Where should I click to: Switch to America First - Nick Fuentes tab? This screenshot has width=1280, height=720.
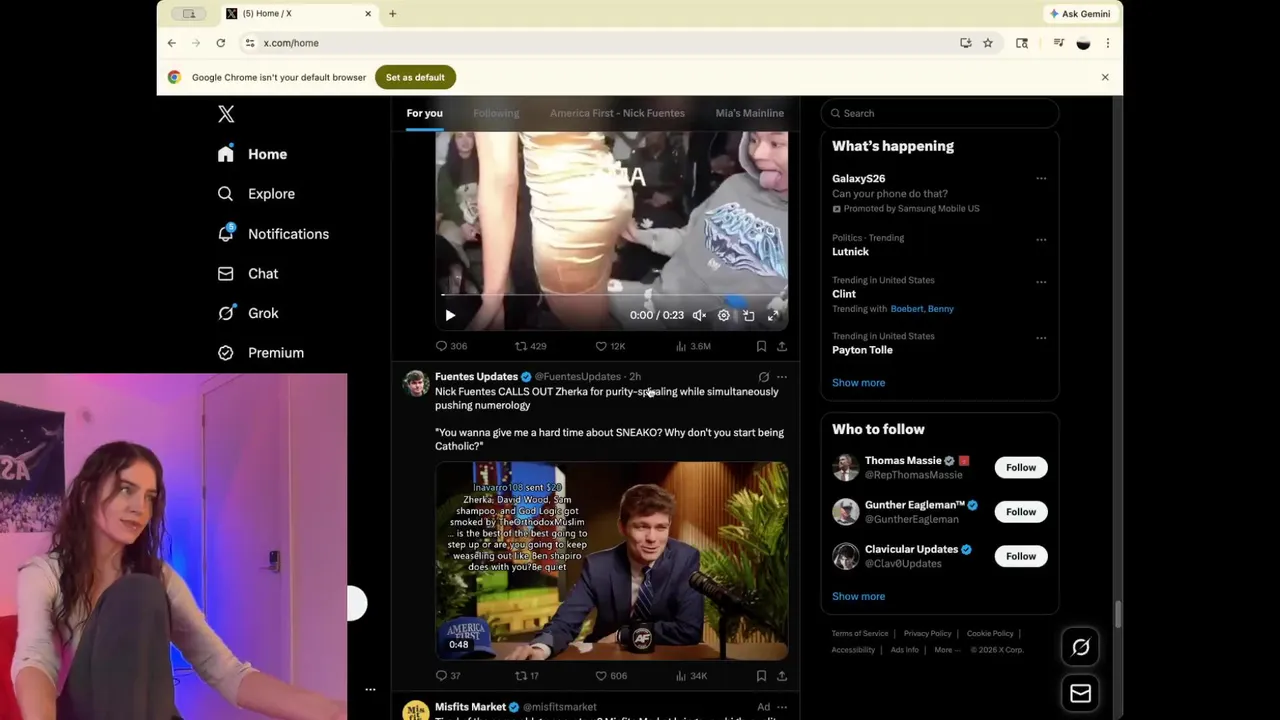point(617,113)
